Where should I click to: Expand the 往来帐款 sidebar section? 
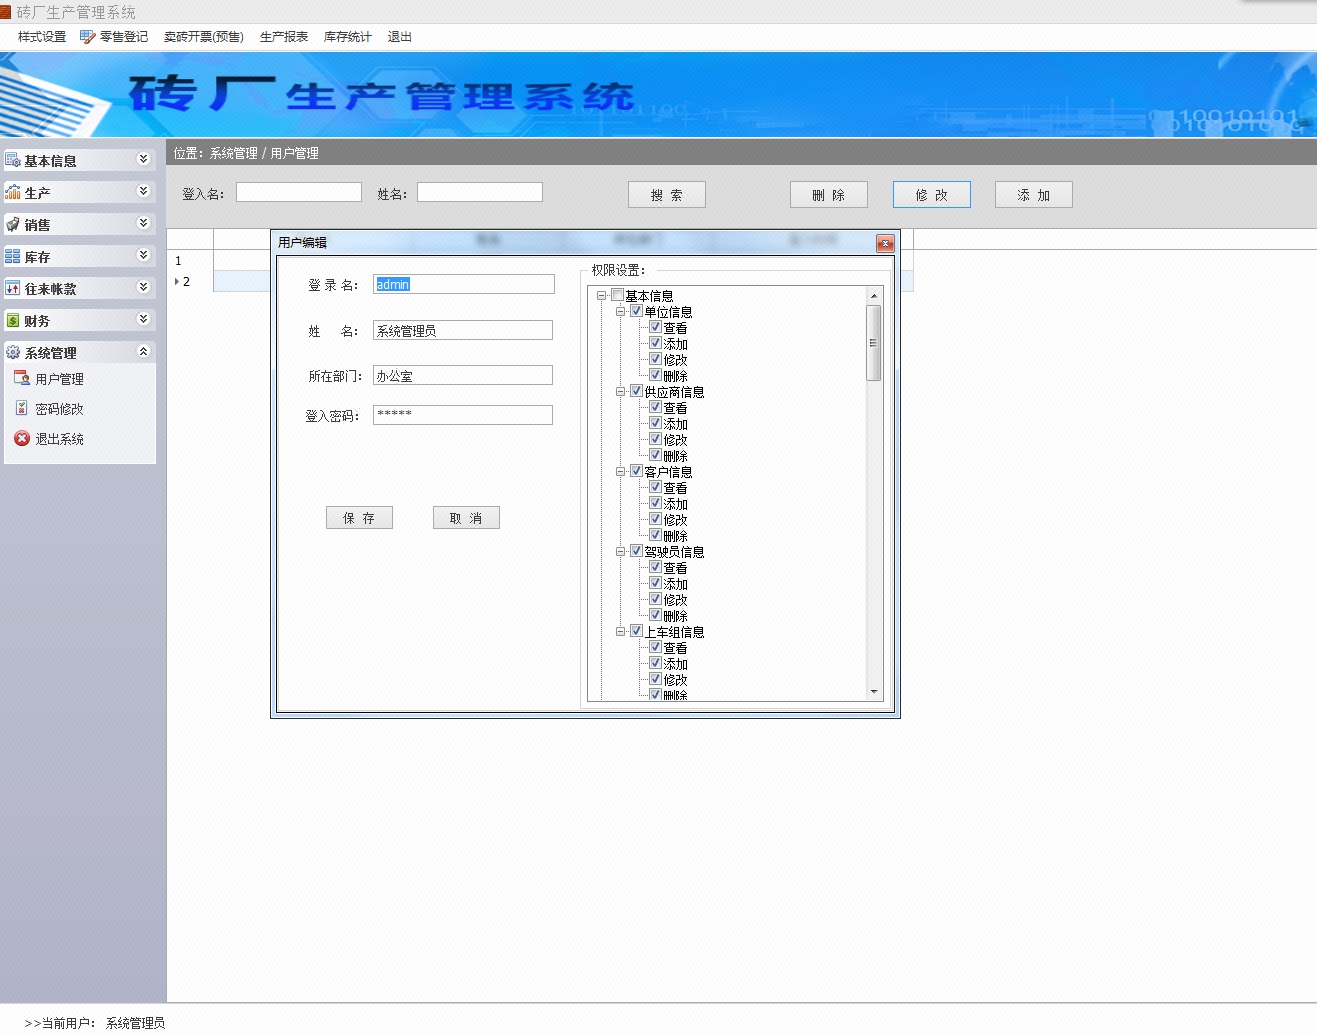tap(143, 287)
